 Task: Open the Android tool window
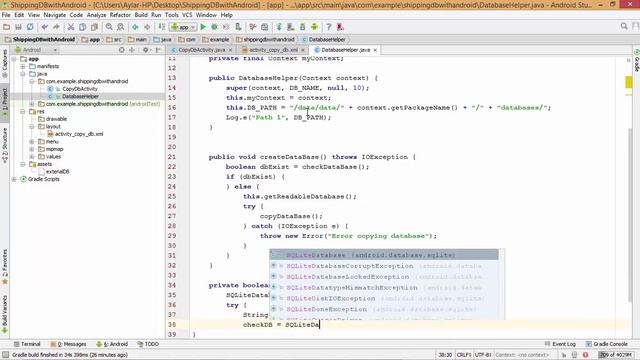(112, 344)
